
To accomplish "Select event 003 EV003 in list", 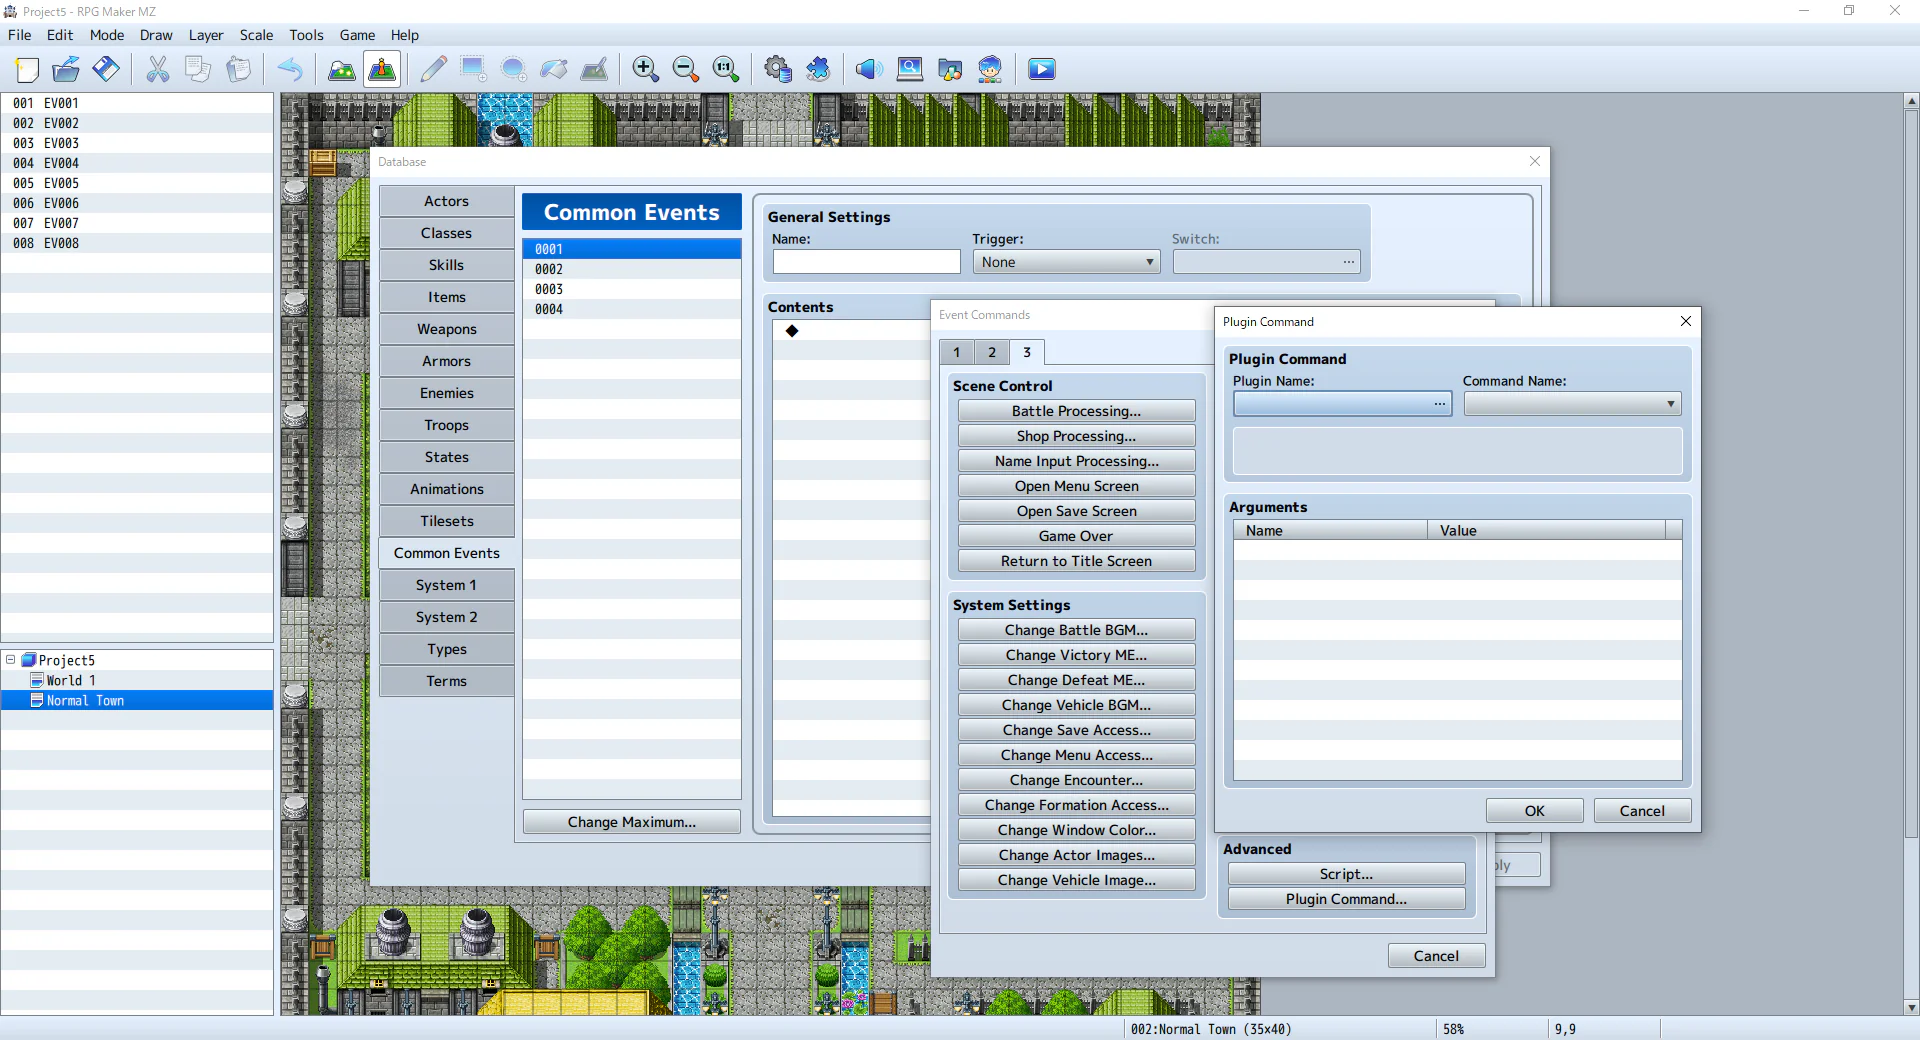I will click(x=137, y=143).
